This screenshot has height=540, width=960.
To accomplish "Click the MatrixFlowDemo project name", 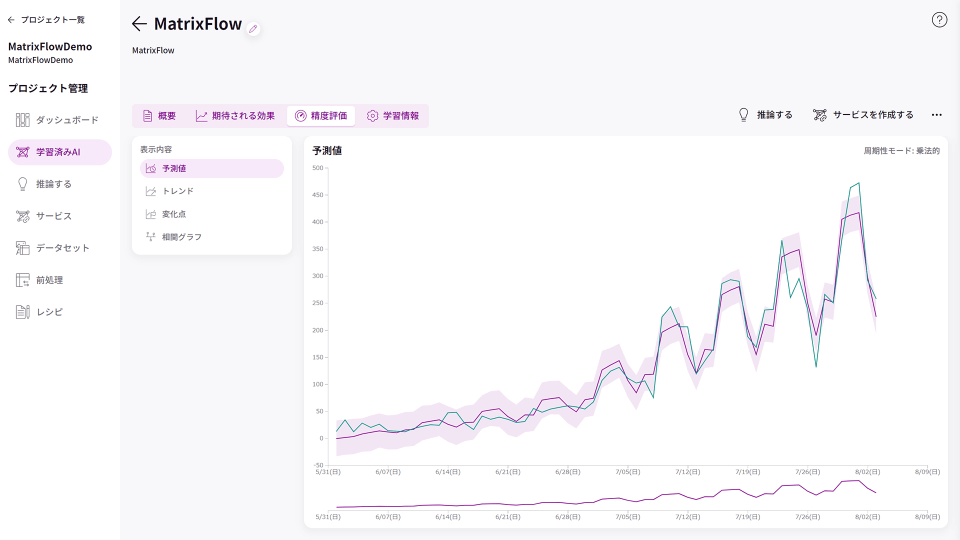I will (x=50, y=47).
